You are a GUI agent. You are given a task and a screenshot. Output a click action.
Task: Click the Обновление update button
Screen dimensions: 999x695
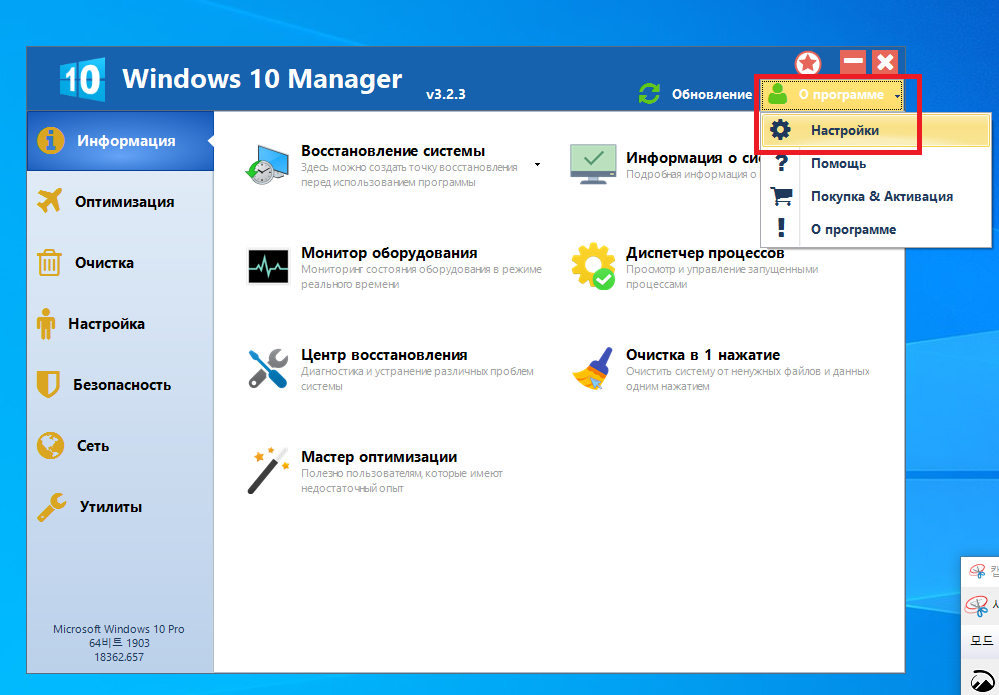click(710, 95)
